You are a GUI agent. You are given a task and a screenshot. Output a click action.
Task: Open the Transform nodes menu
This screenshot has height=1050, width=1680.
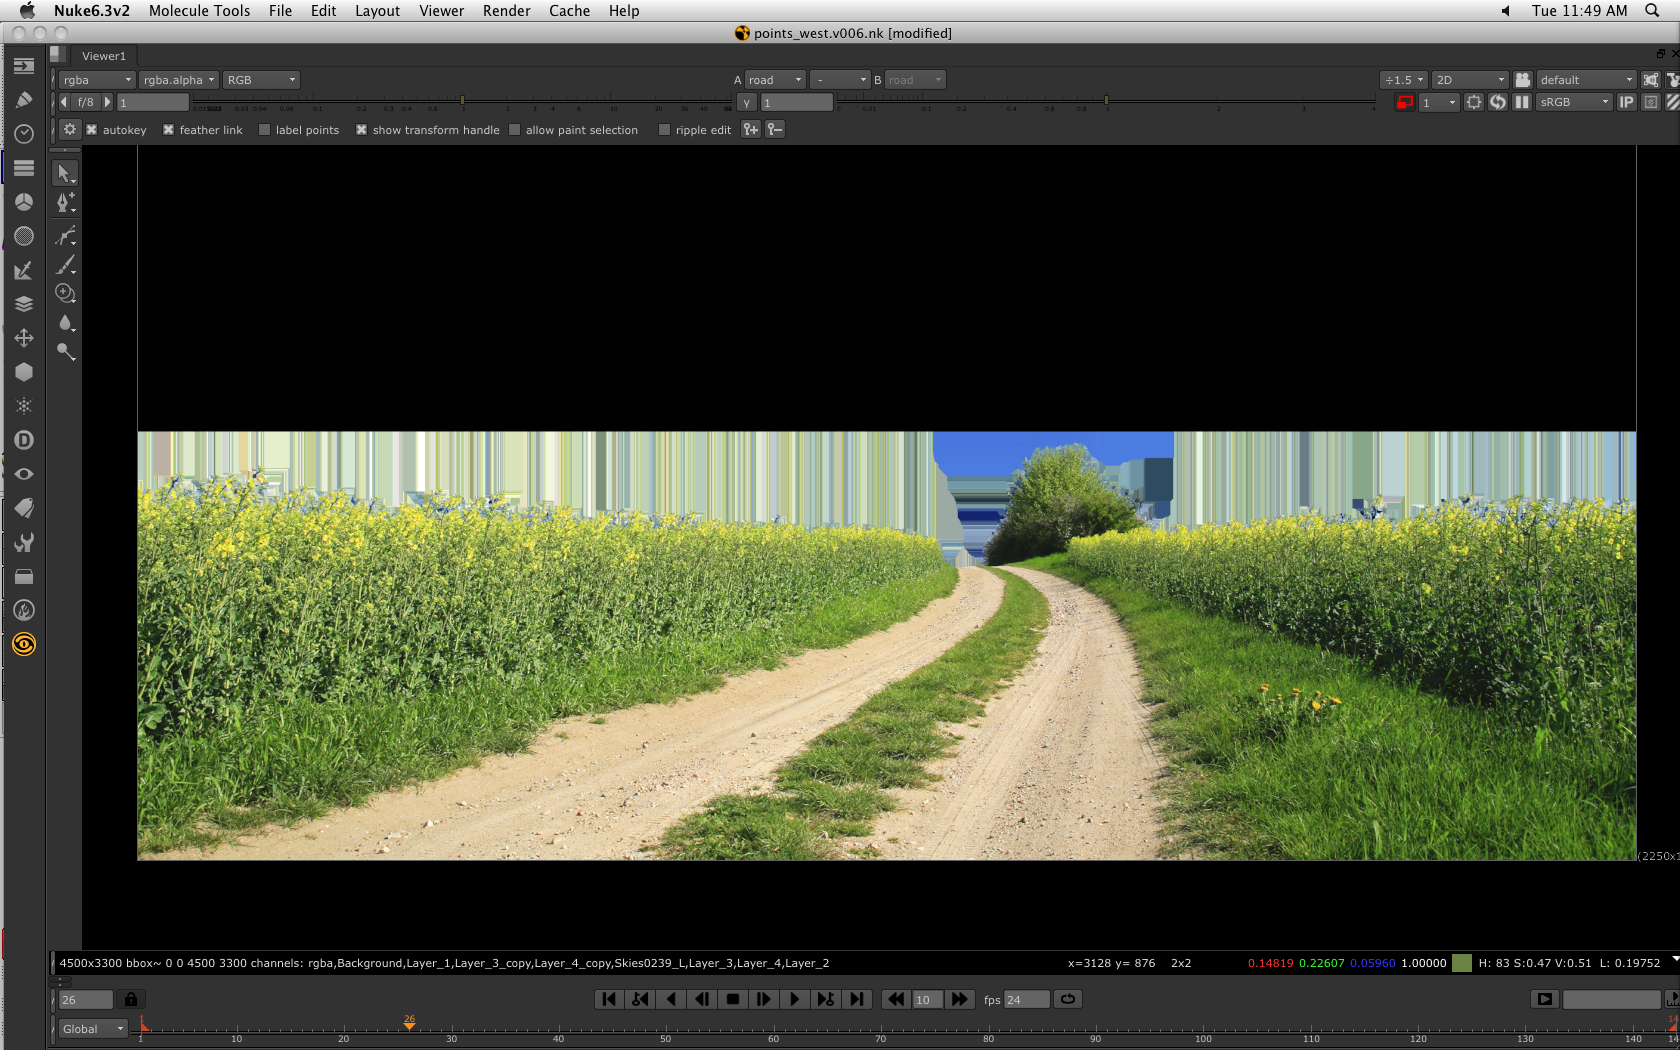tap(24, 338)
